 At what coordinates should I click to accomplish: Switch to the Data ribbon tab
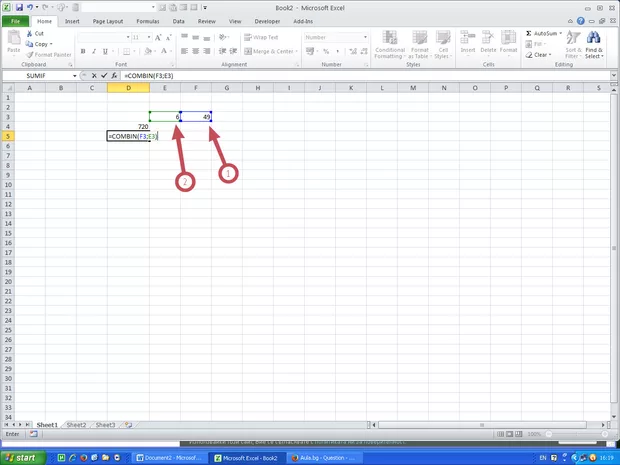click(178, 21)
